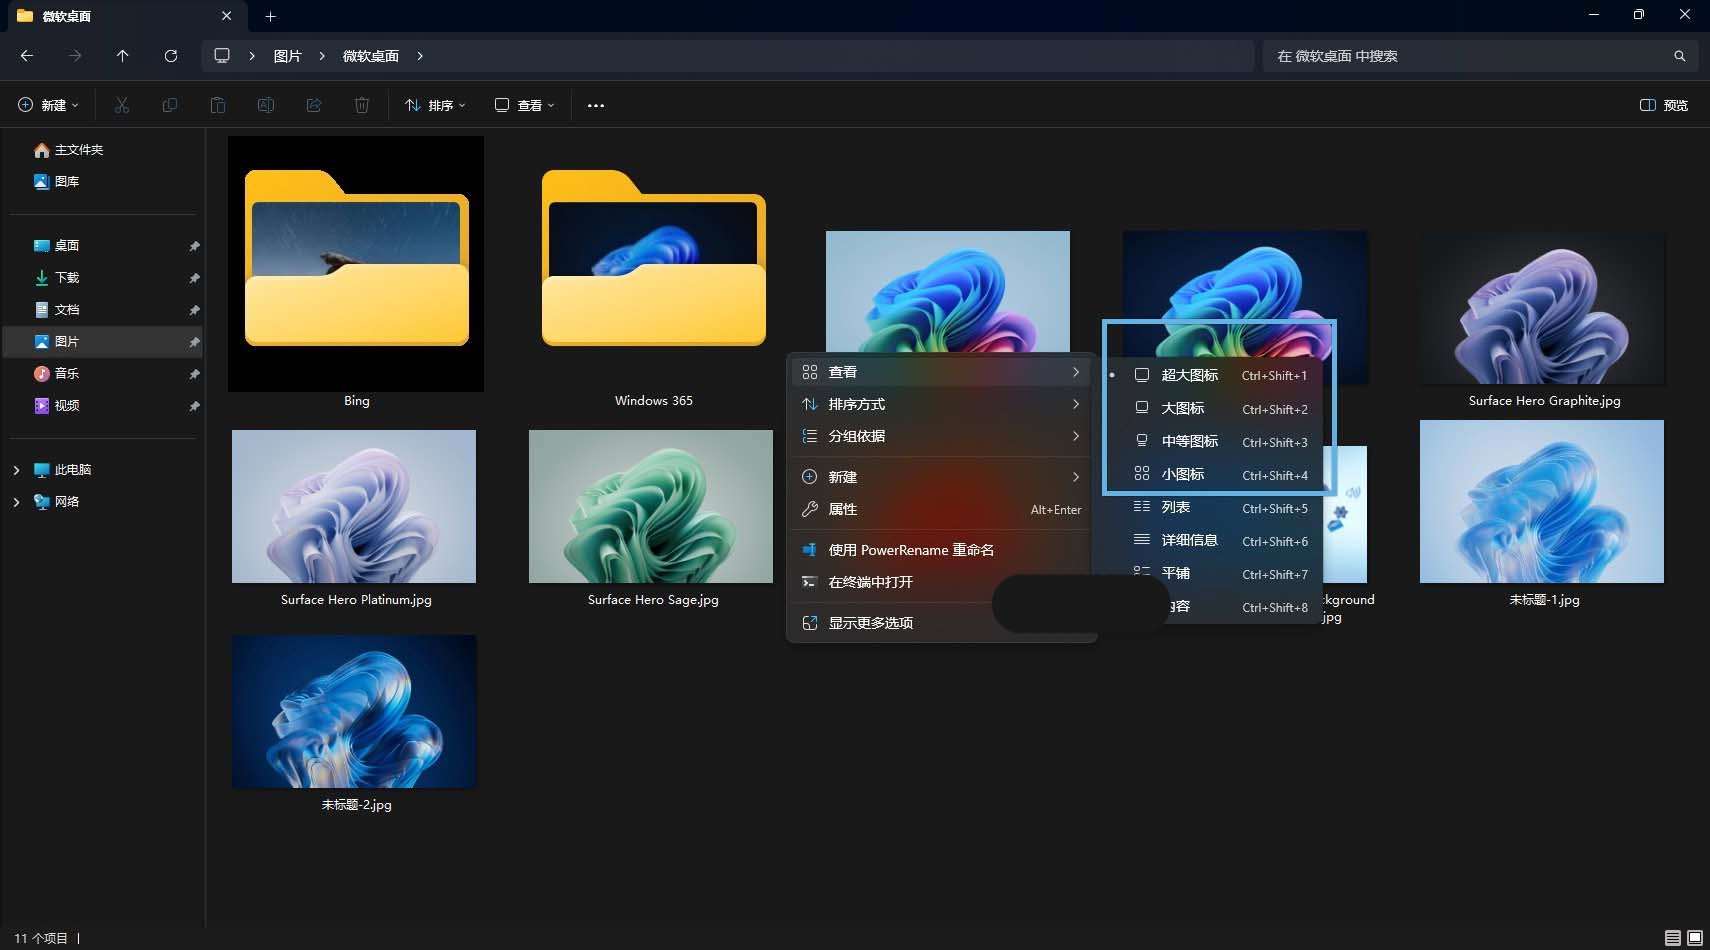Click the Share icon in the toolbar
This screenshot has width=1710, height=950.
pyautogui.click(x=314, y=105)
